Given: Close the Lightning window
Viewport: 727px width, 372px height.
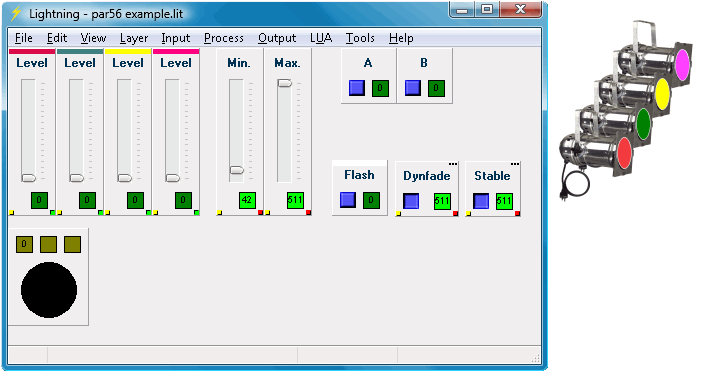Looking at the screenshot, I should (x=521, y=9).
